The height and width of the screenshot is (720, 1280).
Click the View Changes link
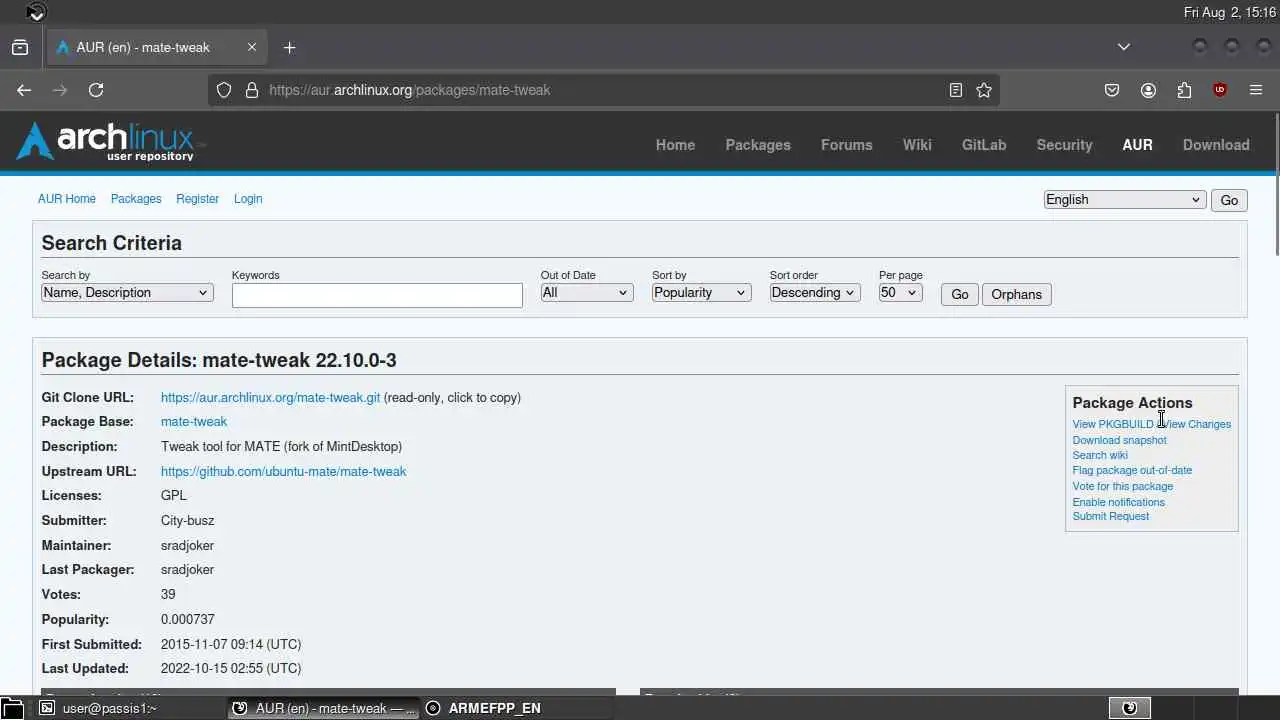tap(1198, 424)
